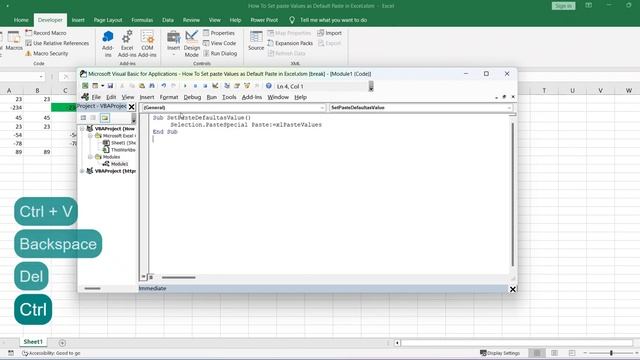Click the Undo arrow in VBA toolbar
640x360 pixels.
pyautogui.click(x=164, y=86)
